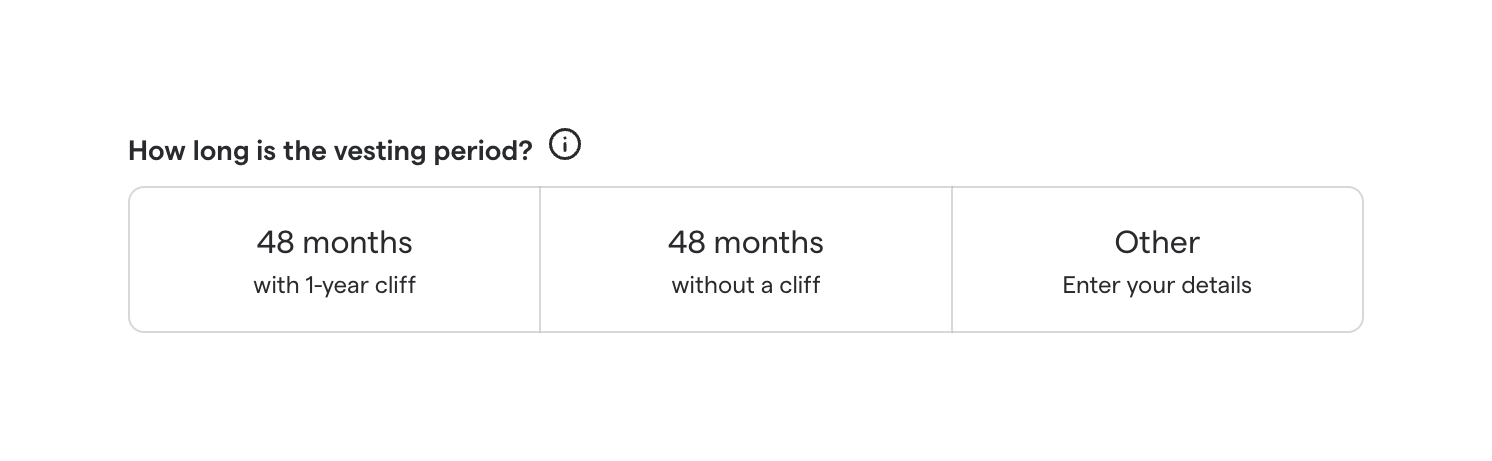The height and width of the screenshot is (461, 1492).
Task: Click the "How long is the vesting period?" label
Action: pos(330,151)
